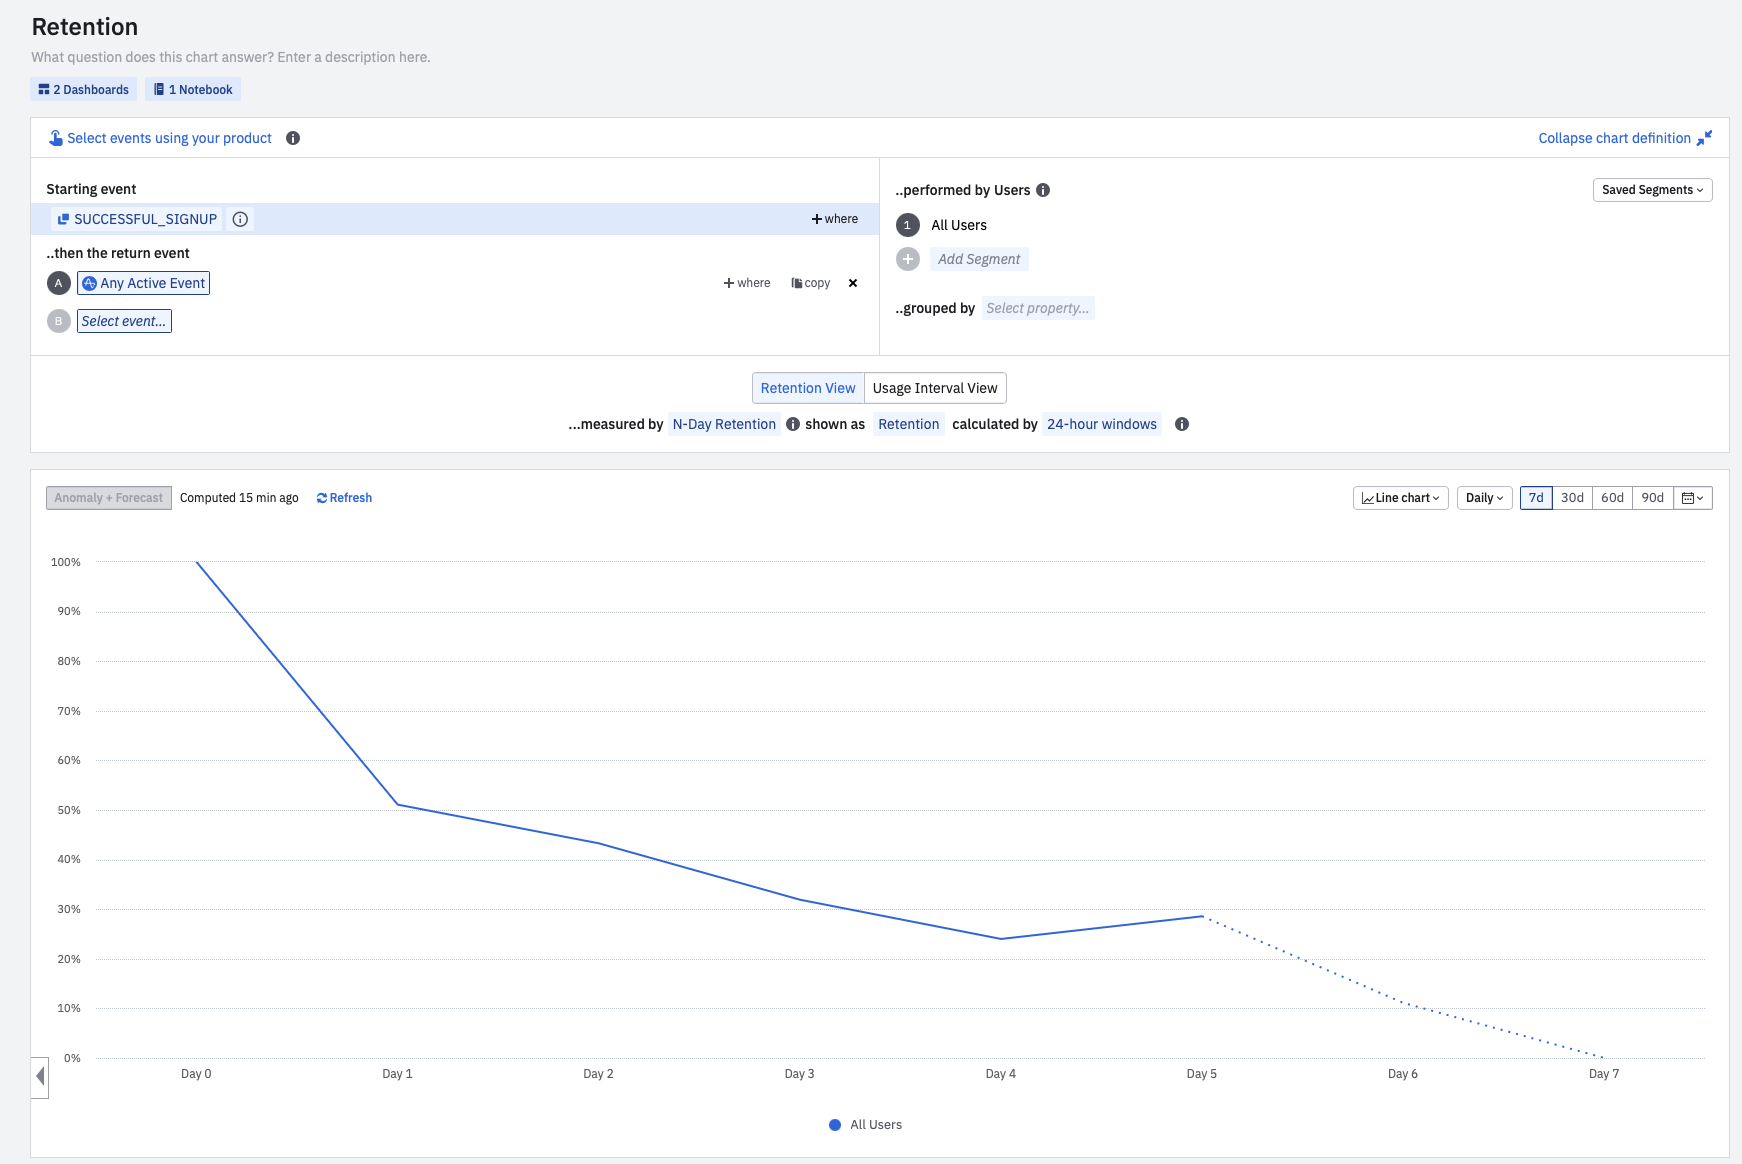Collapse the chart definition
This screenshot has width=1742, height=1164.
click(1624, 138)
